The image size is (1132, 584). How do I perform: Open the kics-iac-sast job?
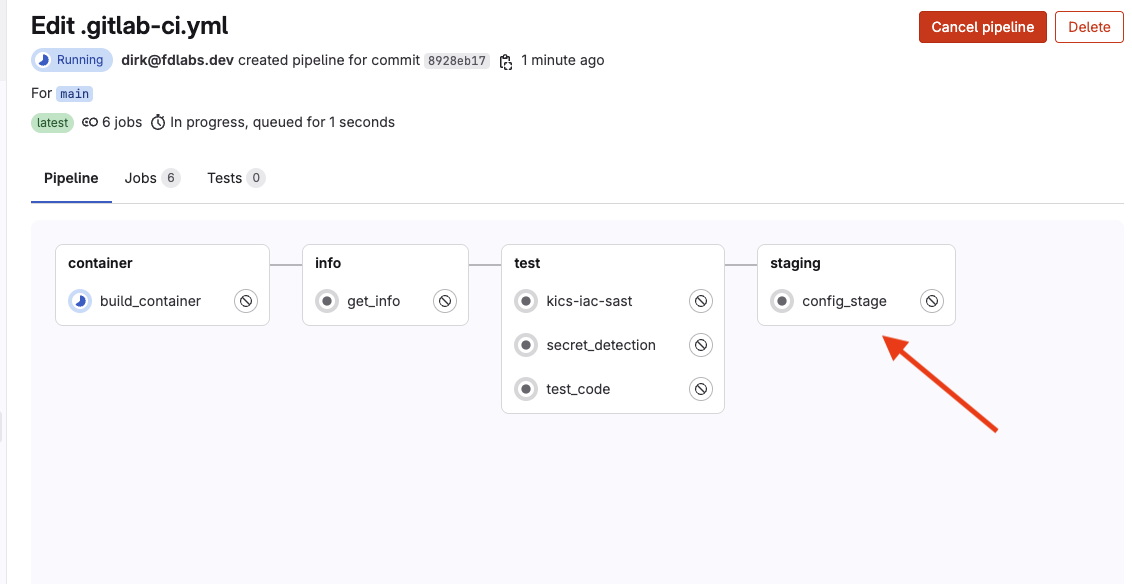tap(589, 301)
